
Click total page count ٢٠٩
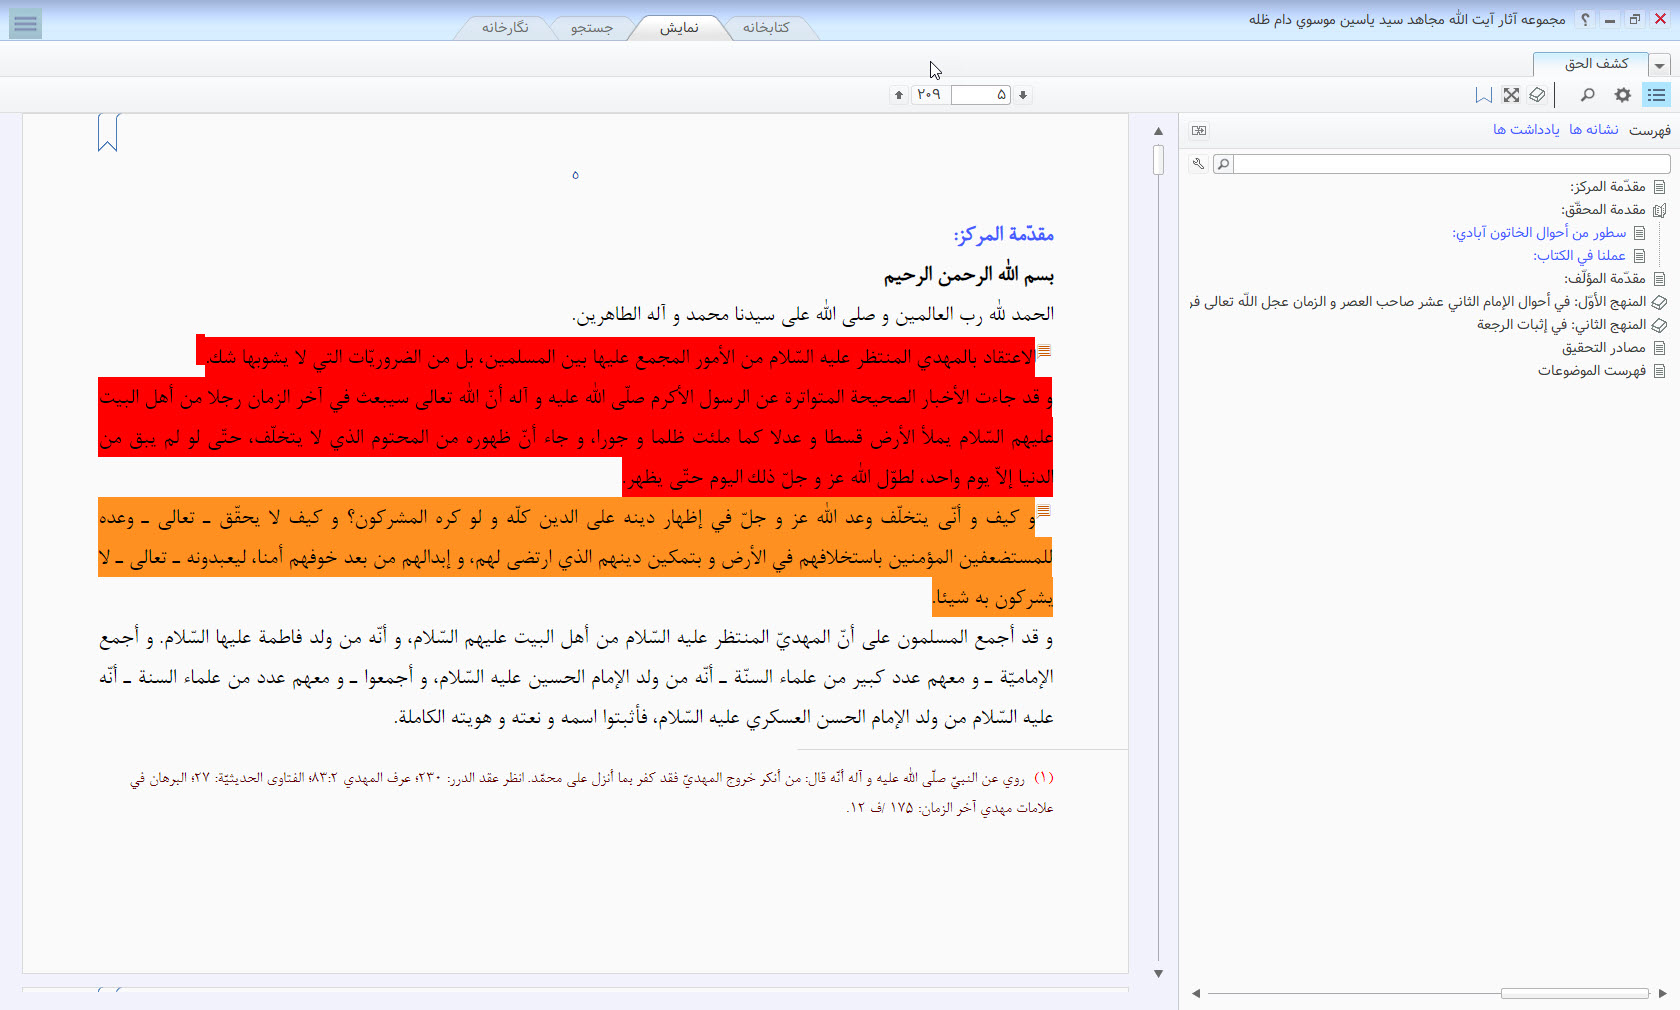coord(929,95)
